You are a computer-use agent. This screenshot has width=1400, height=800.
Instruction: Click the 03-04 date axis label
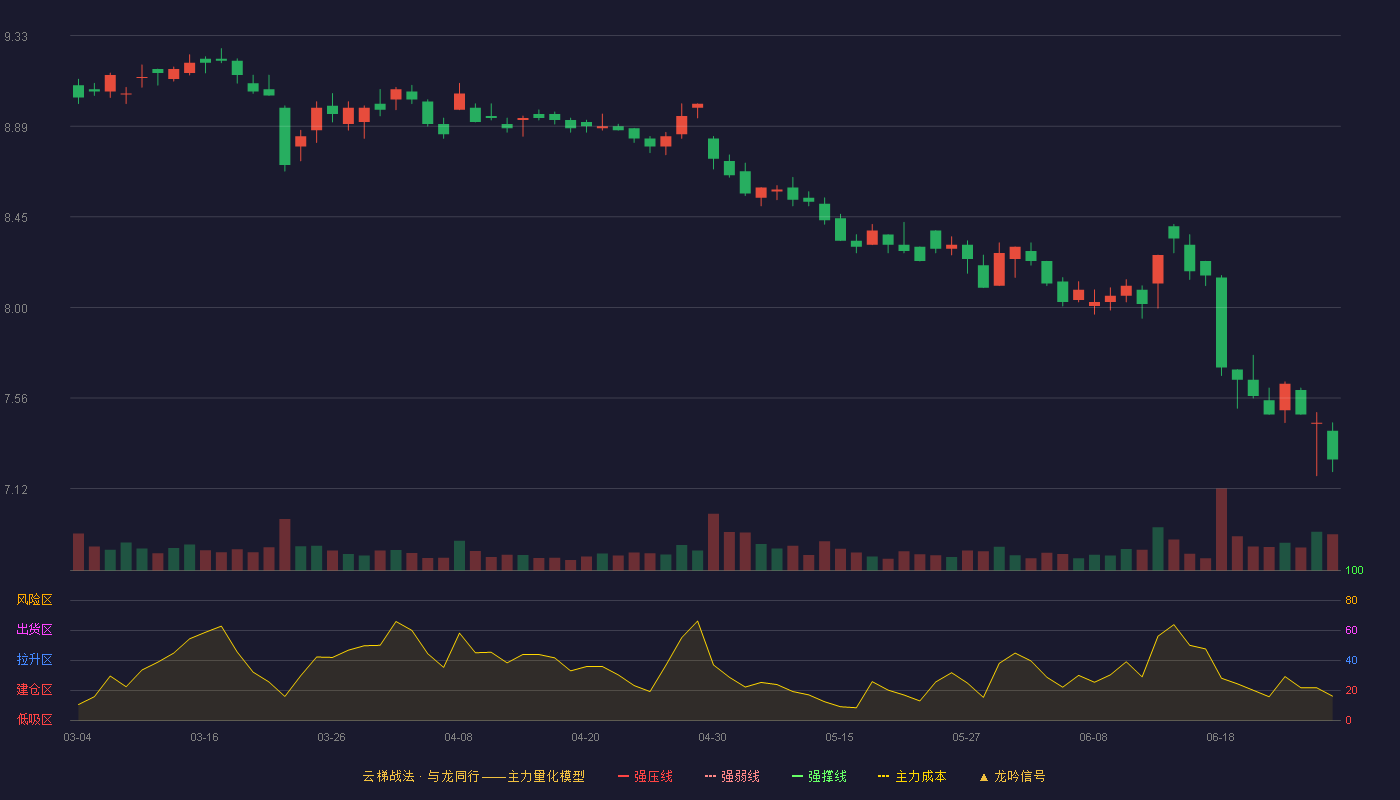tap(77, 737)
